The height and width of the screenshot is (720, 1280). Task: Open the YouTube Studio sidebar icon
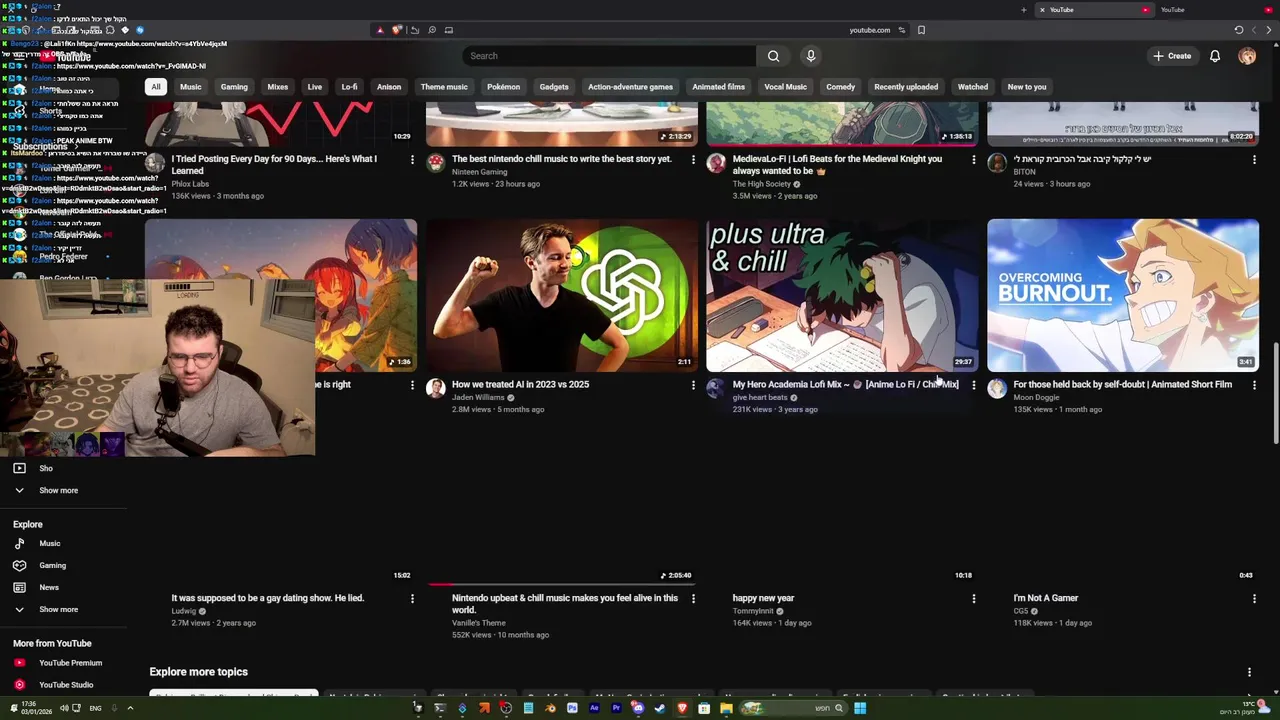19,685
